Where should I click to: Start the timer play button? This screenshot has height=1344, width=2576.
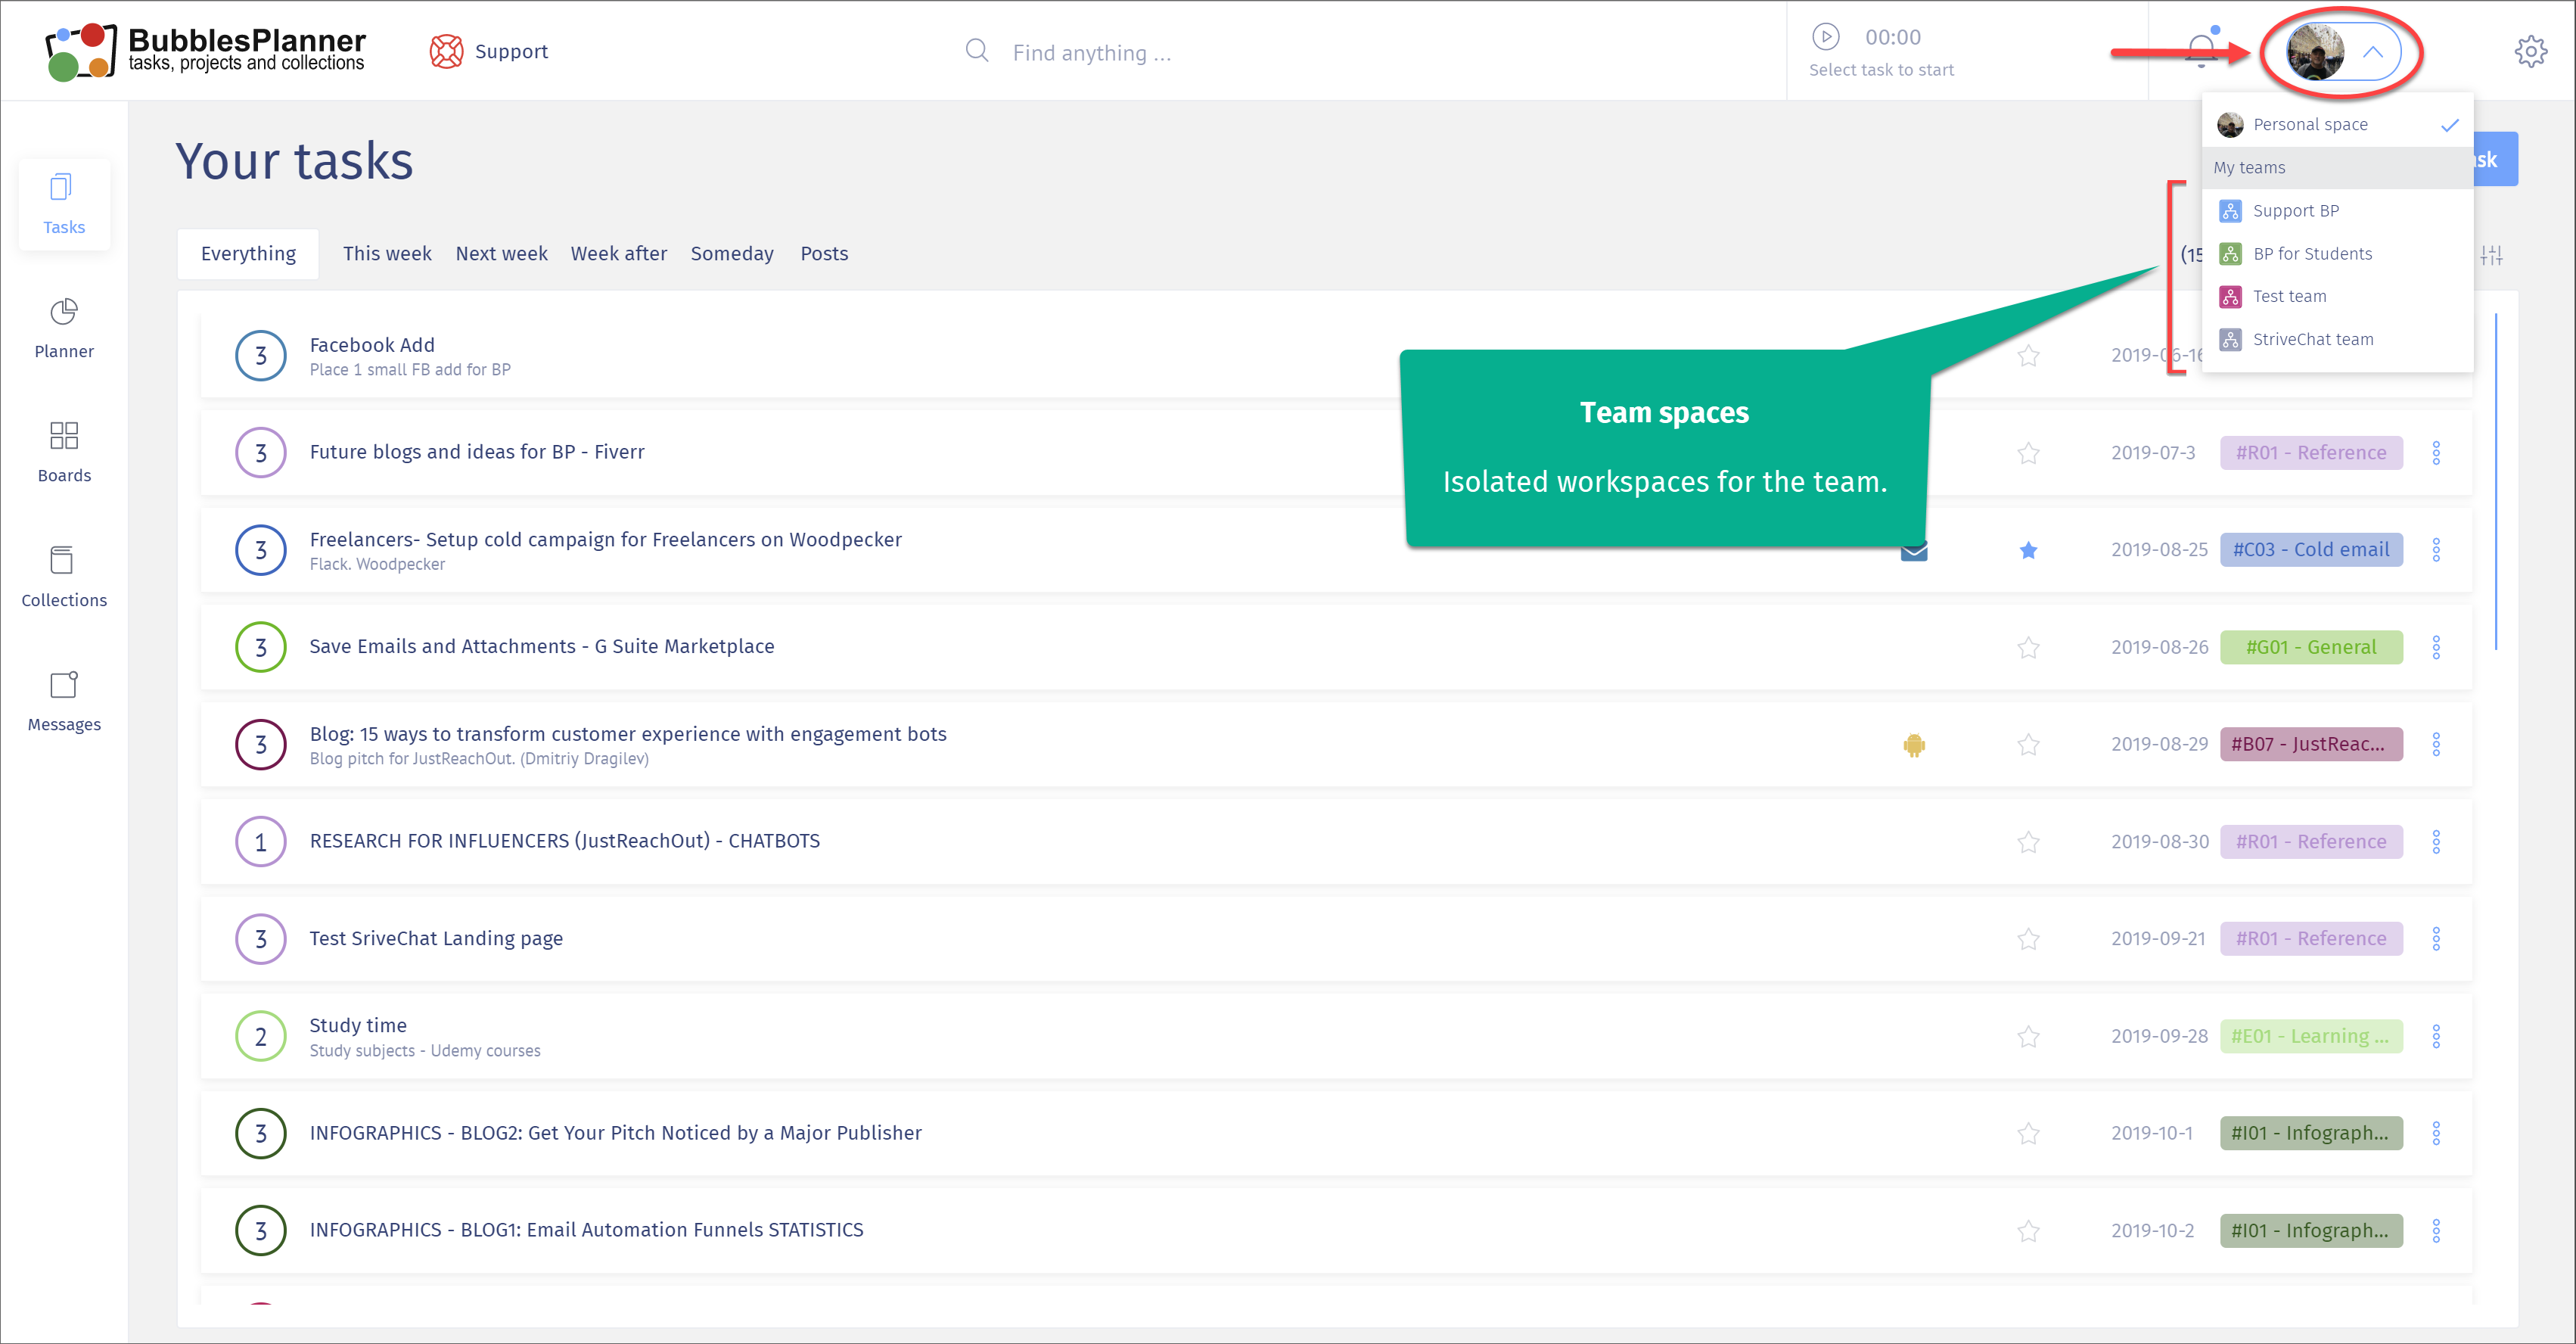click(x=1825, y=37)
